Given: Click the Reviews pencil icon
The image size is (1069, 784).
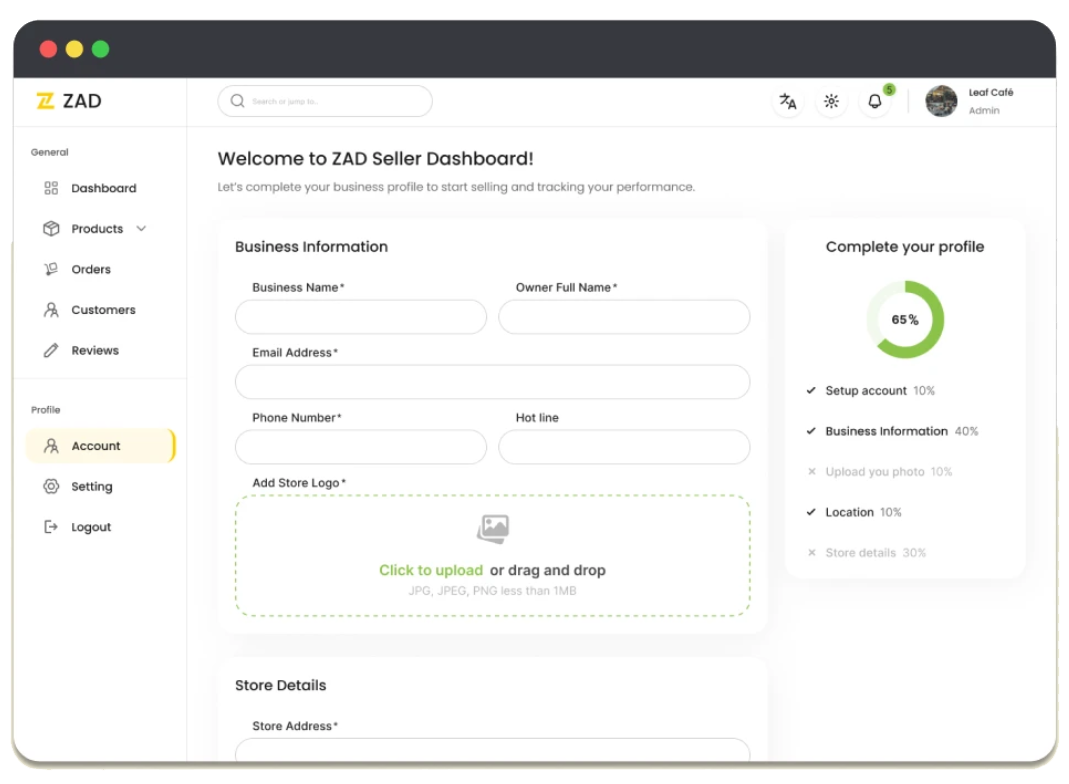Looking at the screenshot, I should [x=51, y=351].
